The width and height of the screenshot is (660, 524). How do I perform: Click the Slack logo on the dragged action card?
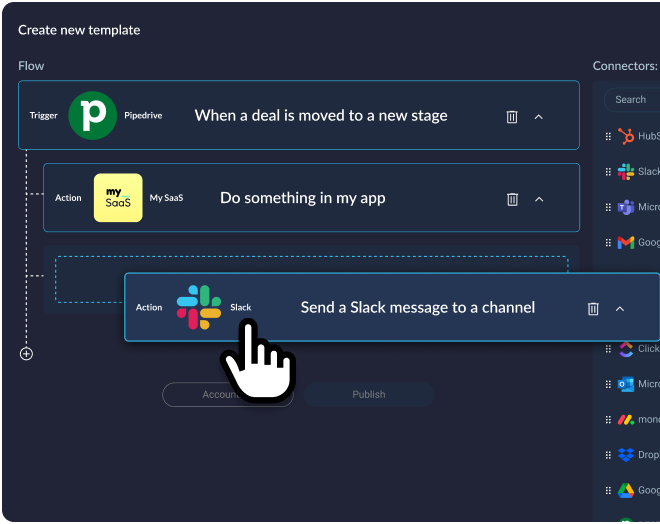pyautogui.click(x=199, y=307)
